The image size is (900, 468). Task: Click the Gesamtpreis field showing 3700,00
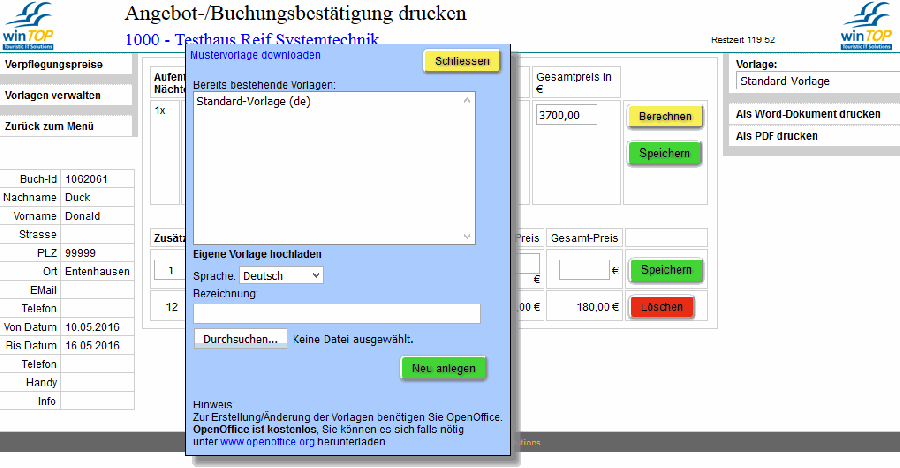pyautogui.click(x=567, y=115)
